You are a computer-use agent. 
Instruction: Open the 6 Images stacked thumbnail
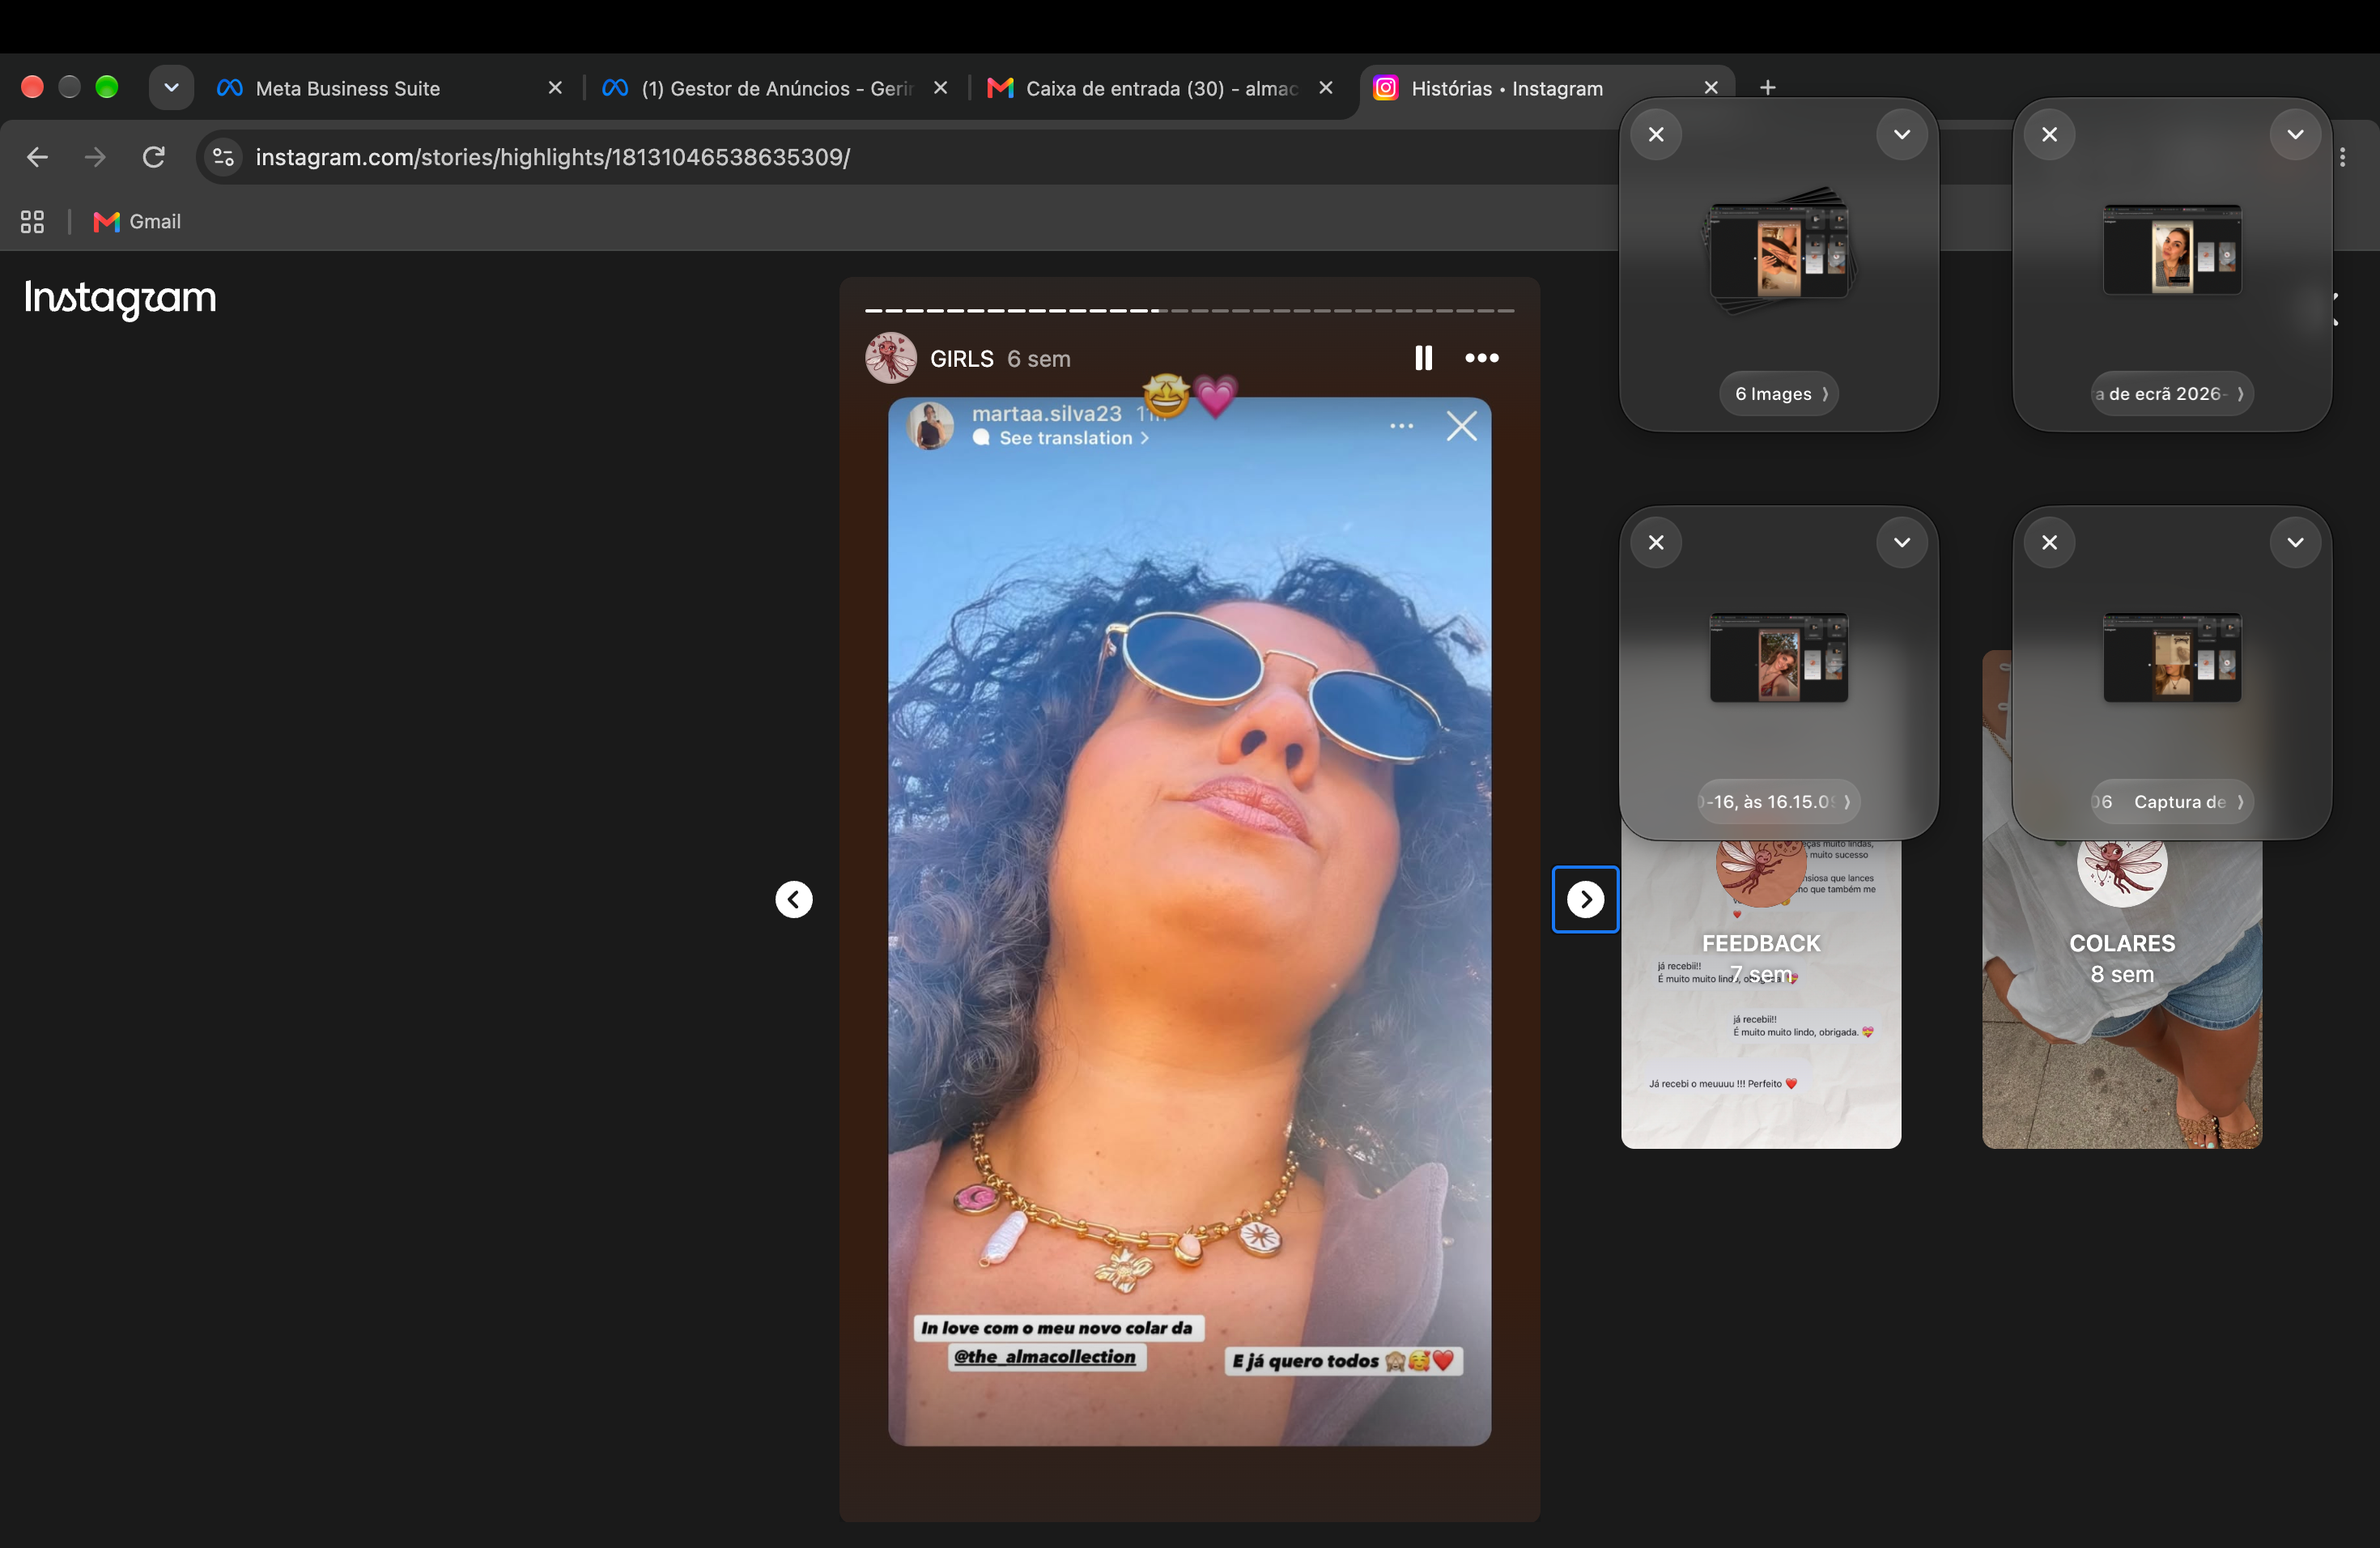coord(1779,251)
